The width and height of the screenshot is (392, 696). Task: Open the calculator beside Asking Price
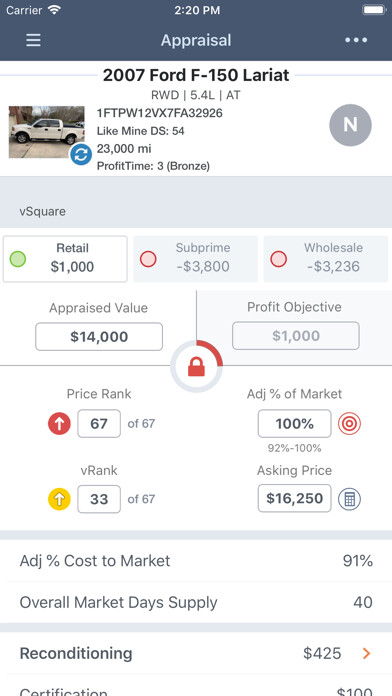[349, 499]
